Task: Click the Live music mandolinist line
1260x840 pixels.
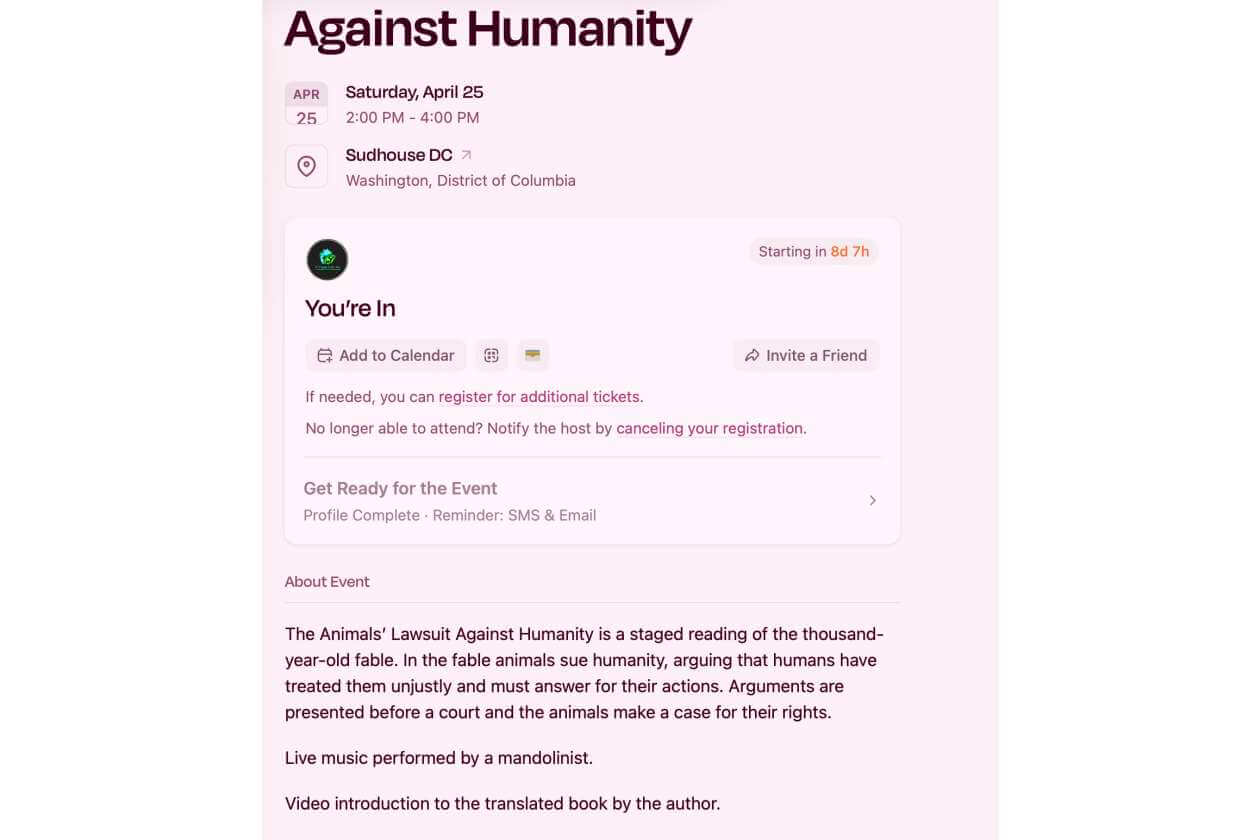Action: [439, 758]
